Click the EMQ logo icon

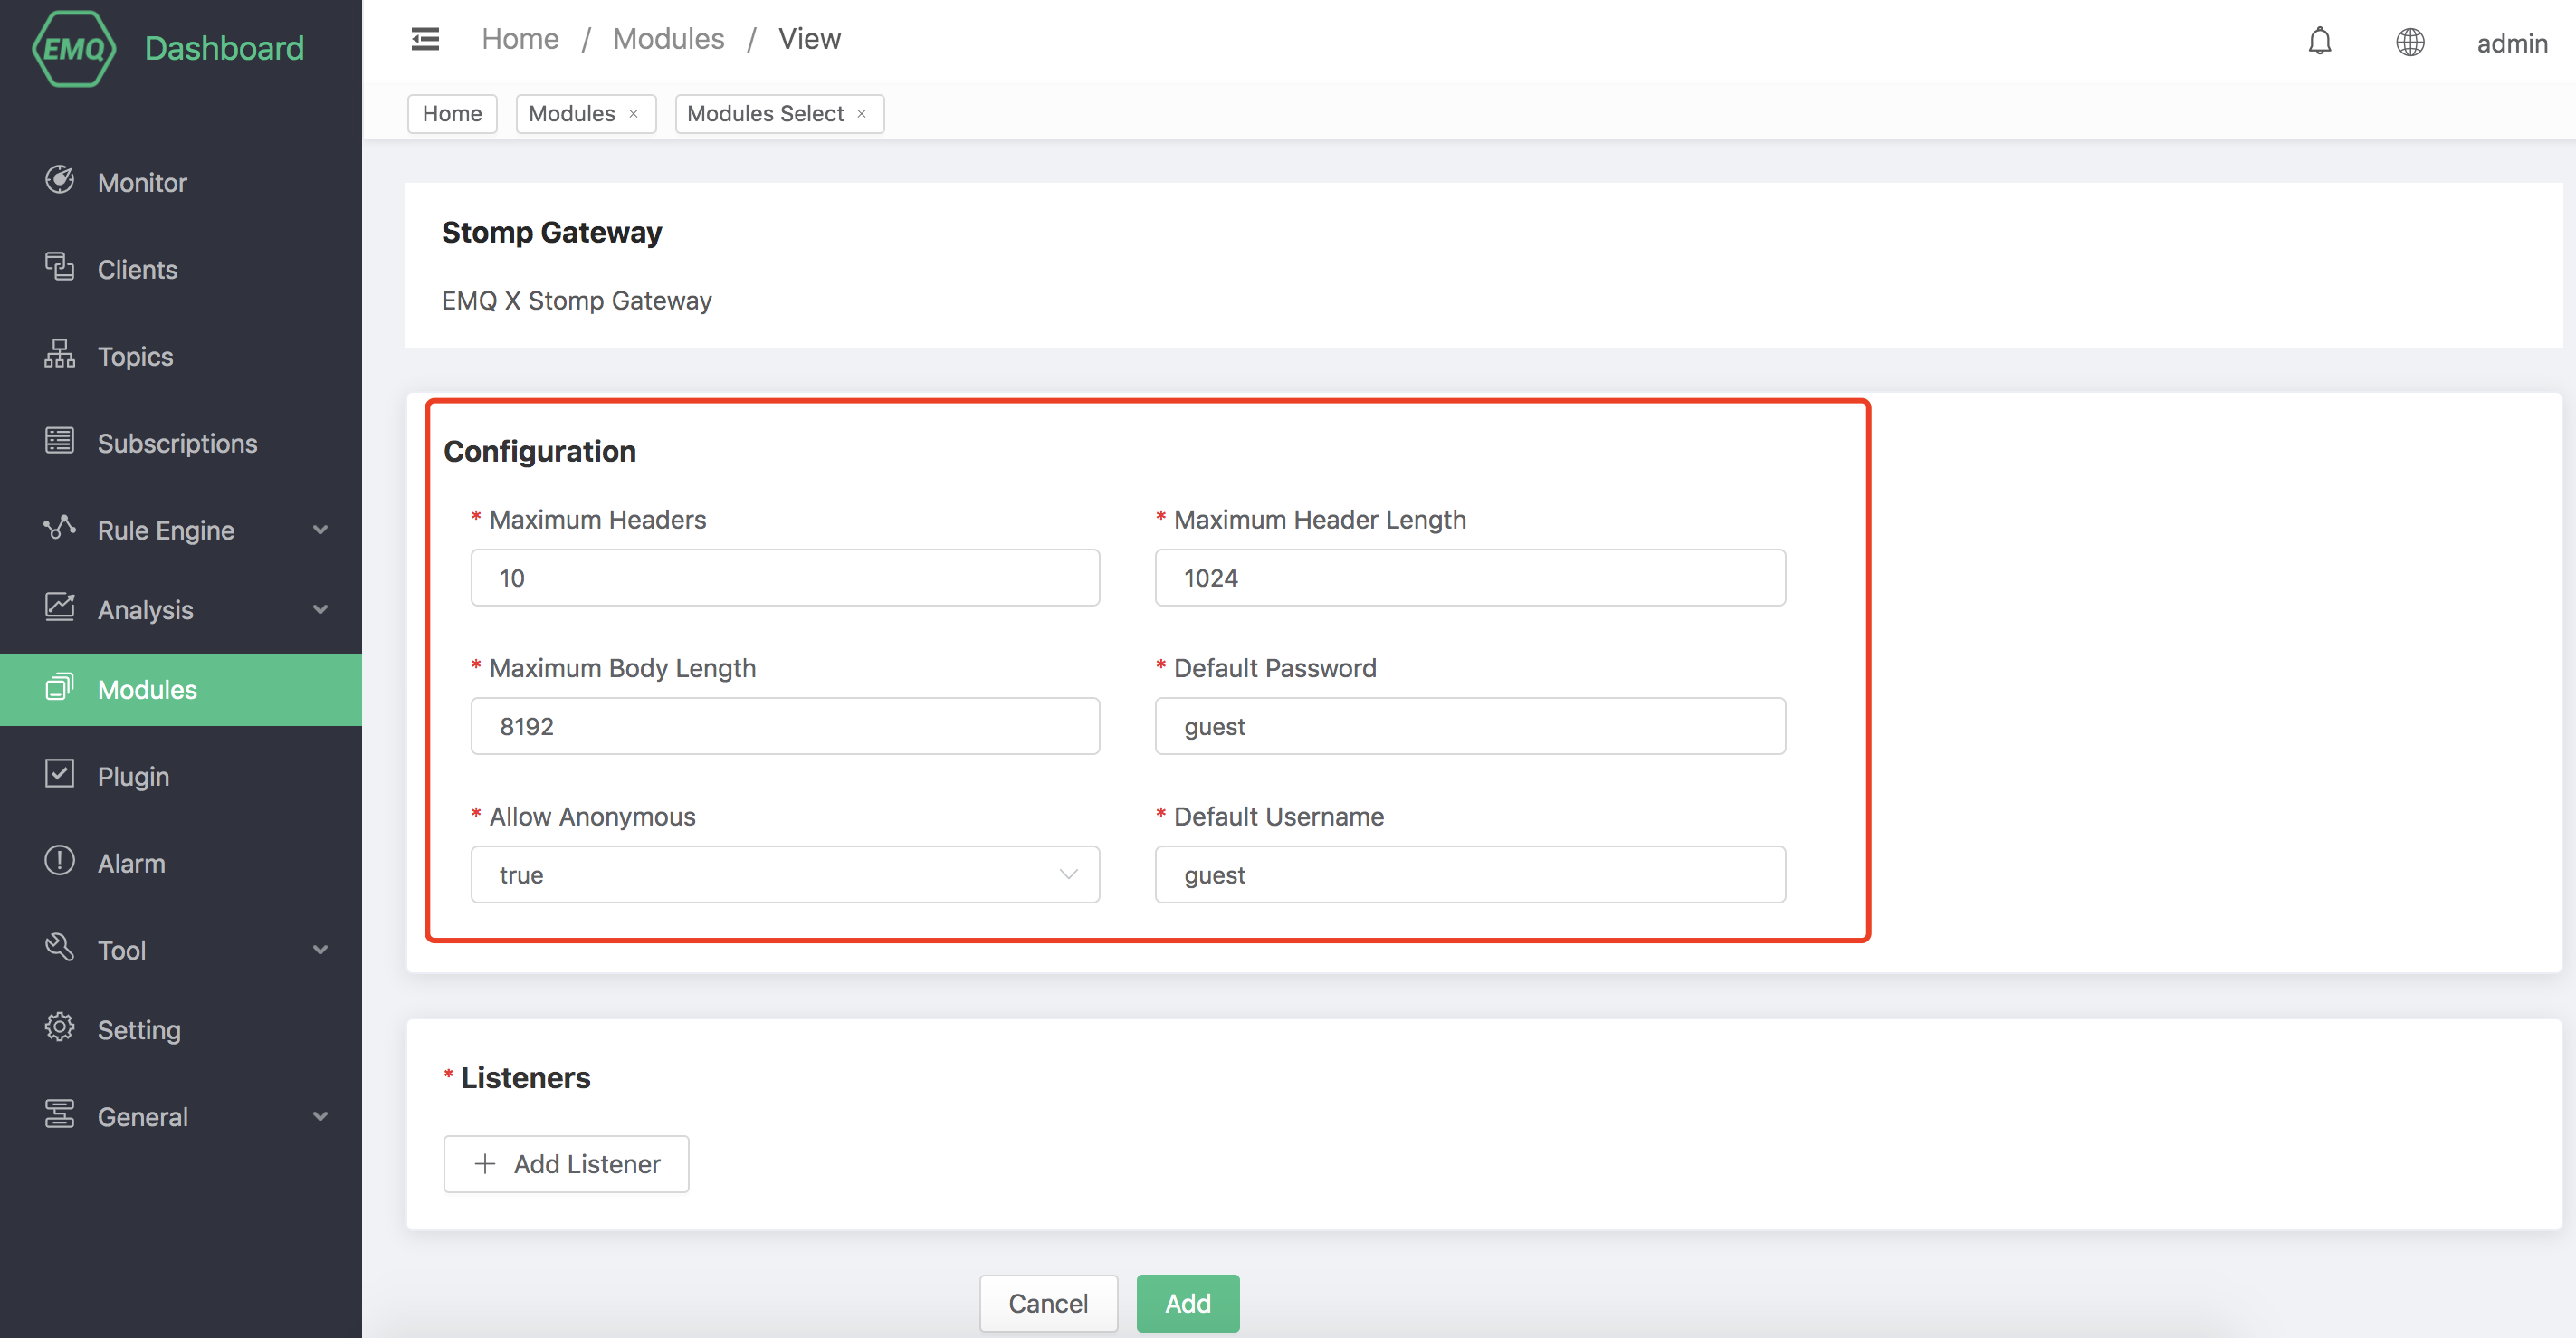coord(73,48)
